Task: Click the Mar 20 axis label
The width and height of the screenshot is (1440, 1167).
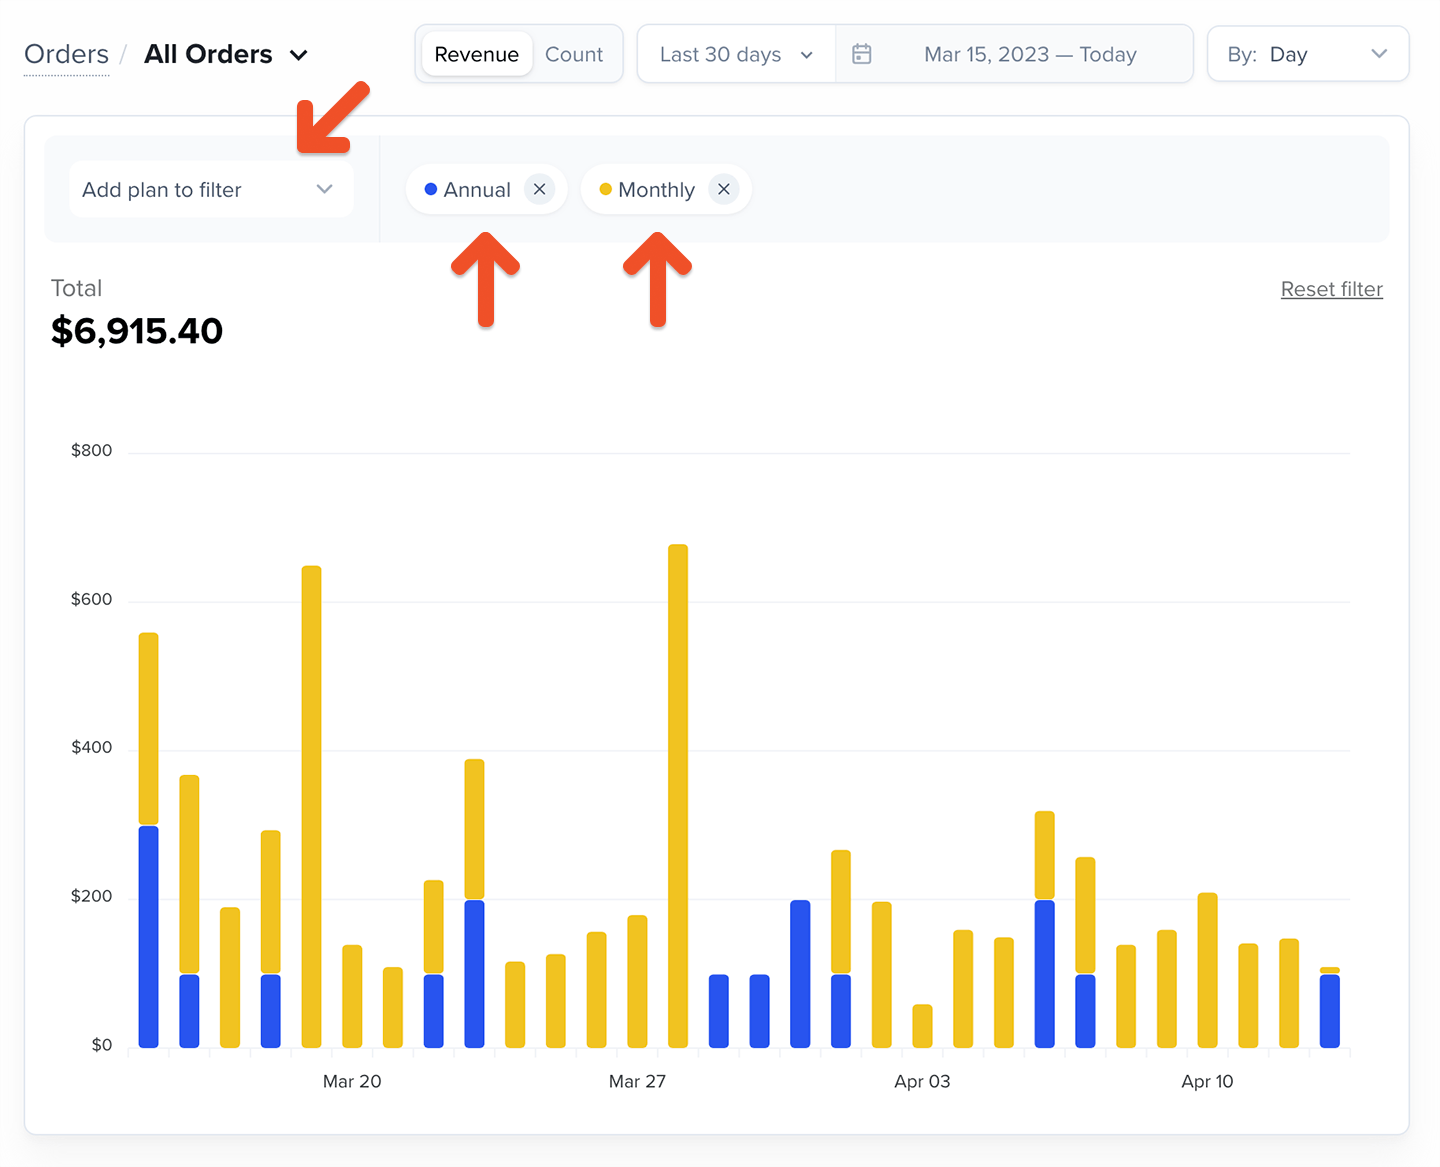Action: tap(352, 1081)
